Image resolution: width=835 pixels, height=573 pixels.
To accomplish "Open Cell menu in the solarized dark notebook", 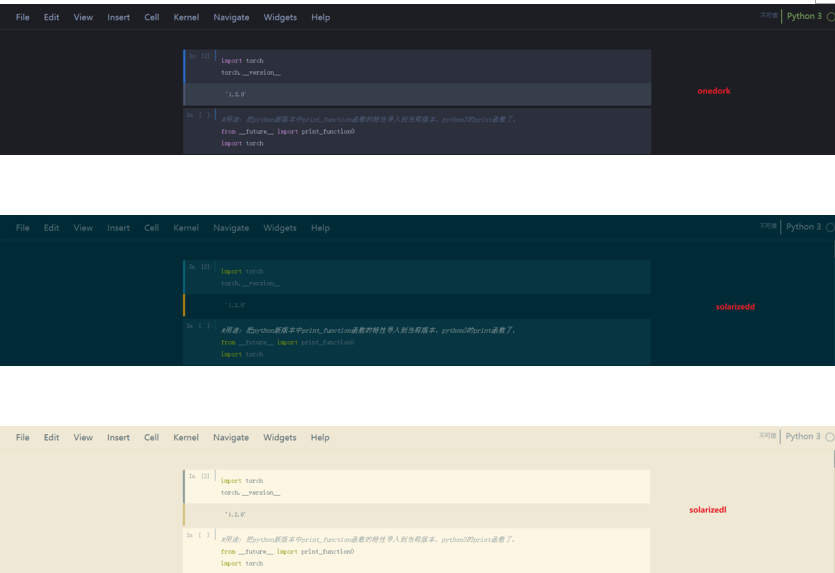I will coord(152,227).
